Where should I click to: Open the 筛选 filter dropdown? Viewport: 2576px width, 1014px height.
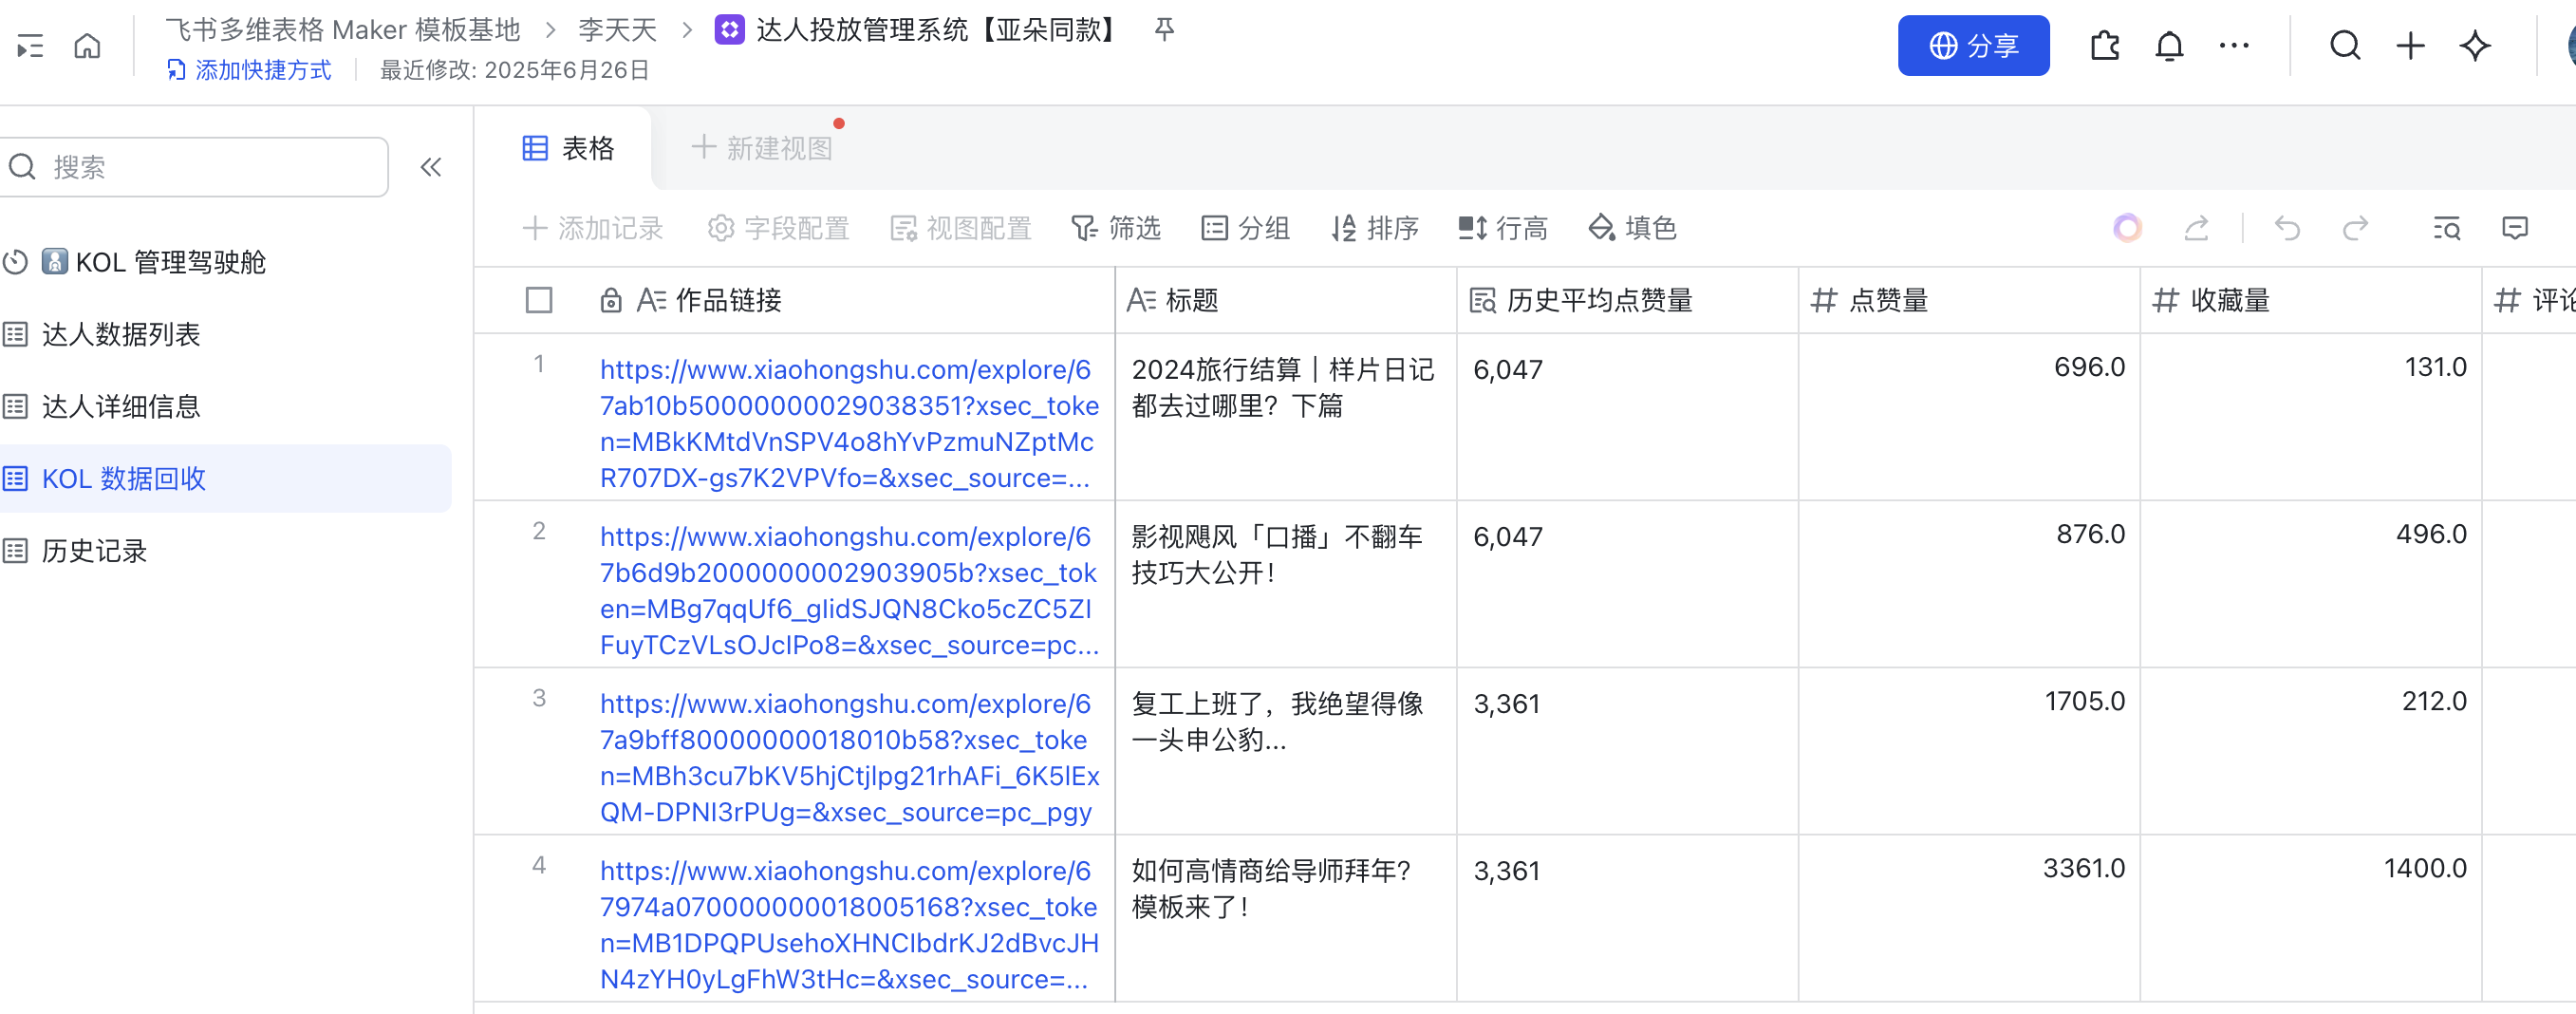1116,229
